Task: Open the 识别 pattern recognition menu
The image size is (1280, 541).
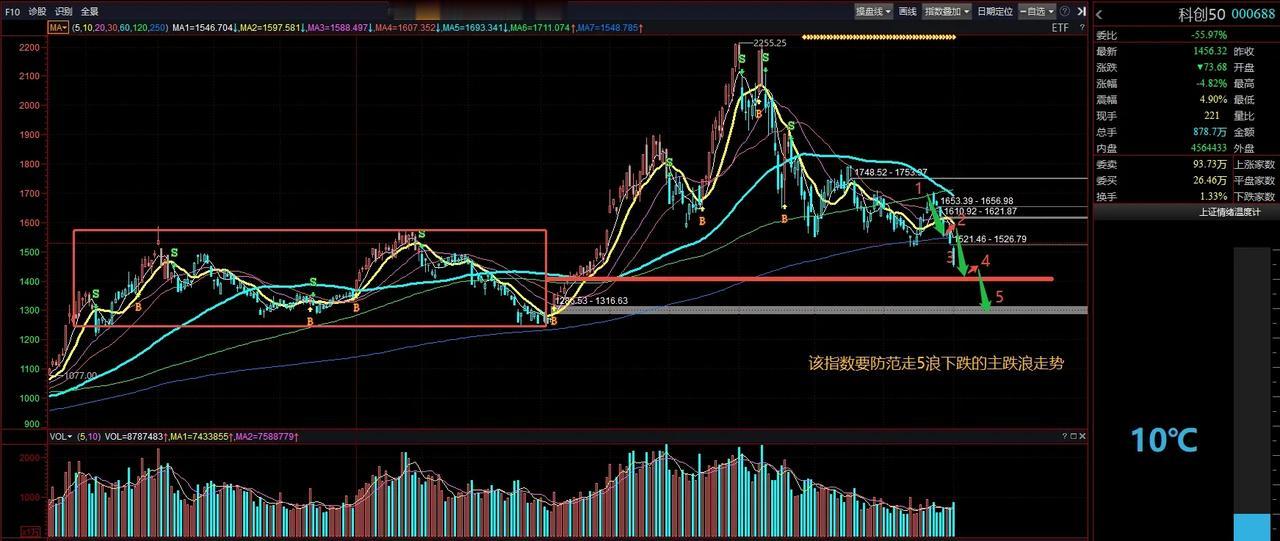Action: pyautogui.click(x=63, y=11)
